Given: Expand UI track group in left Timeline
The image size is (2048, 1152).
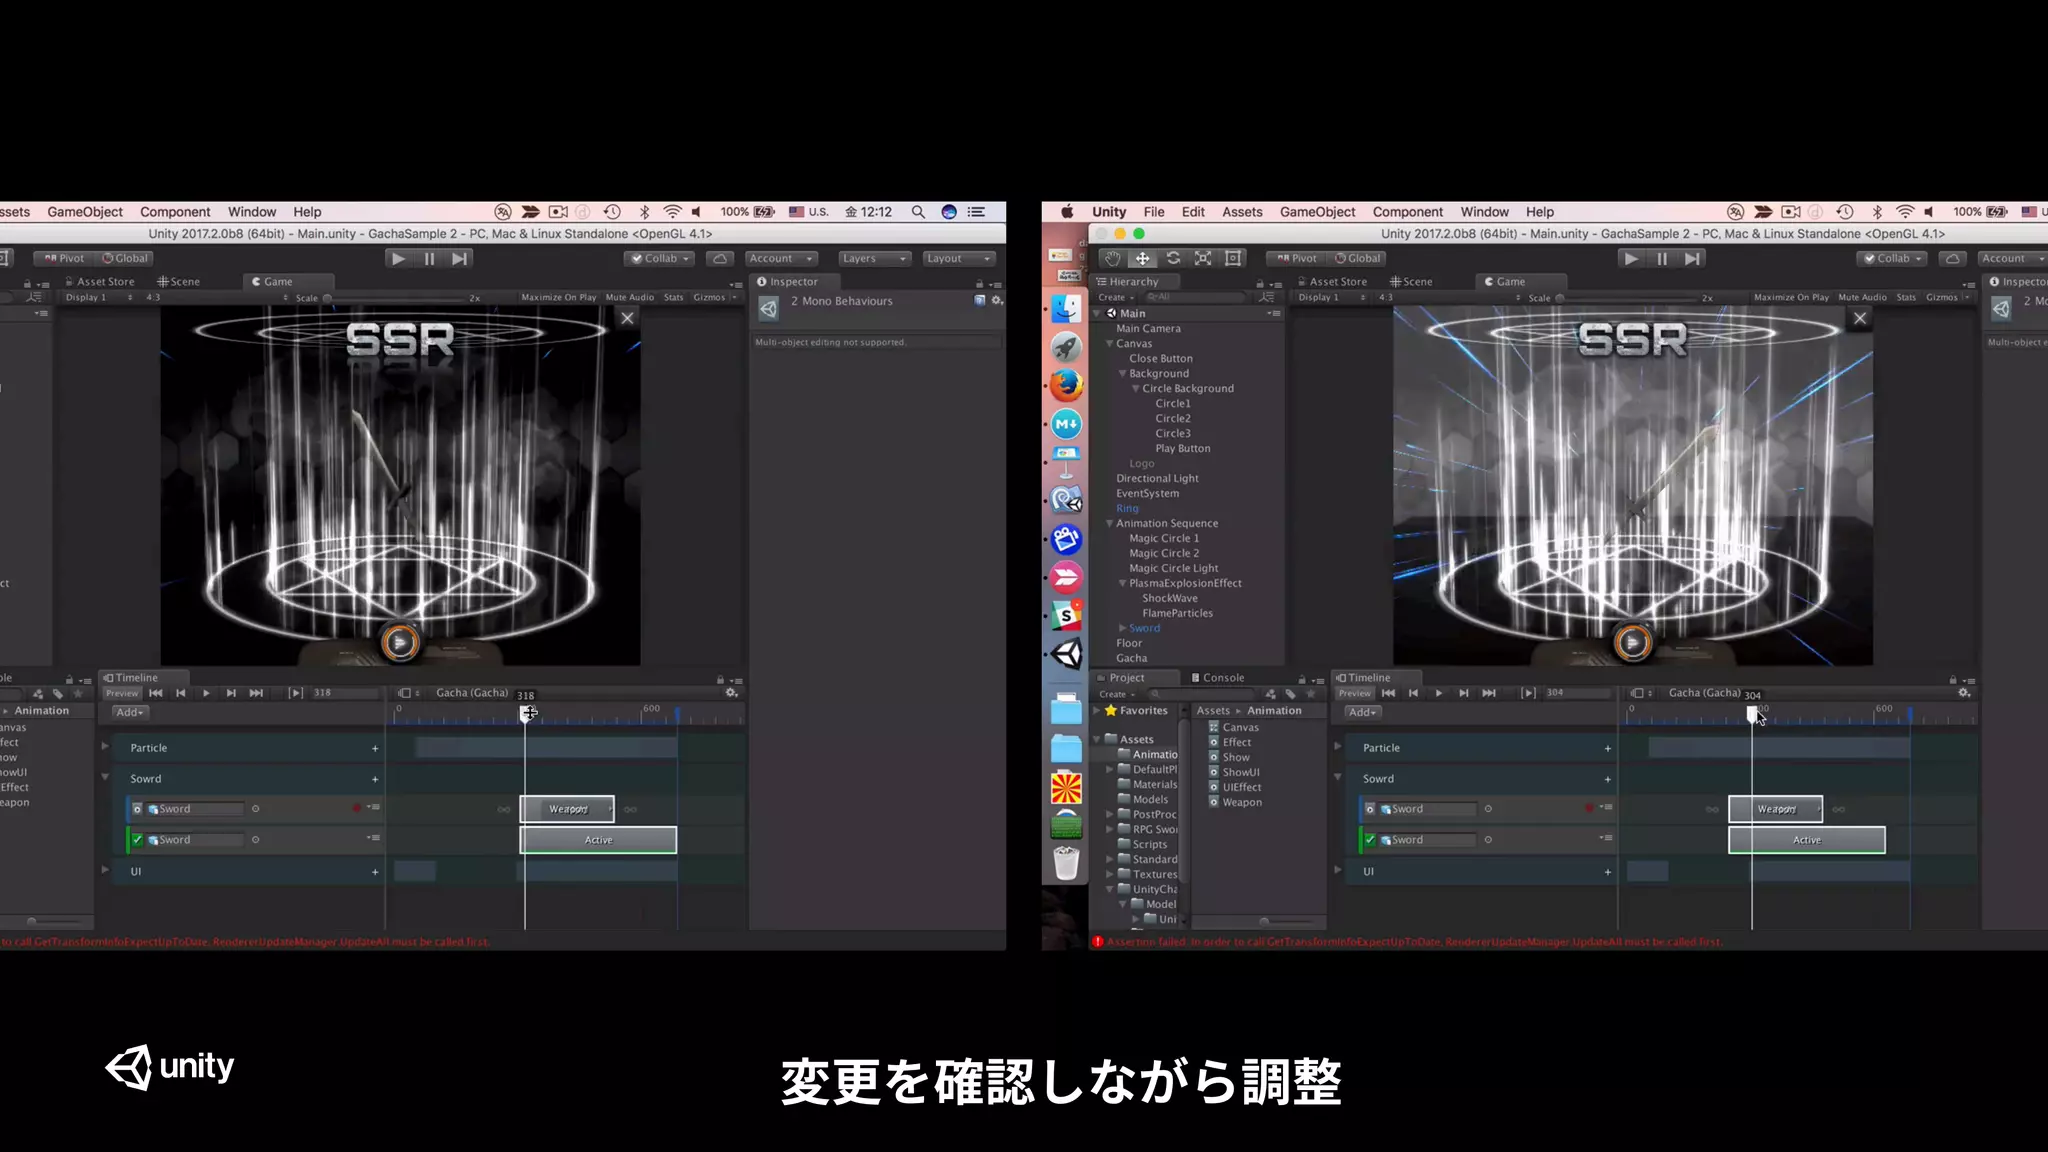Looking at the screenshot, I should click(104, 870).
